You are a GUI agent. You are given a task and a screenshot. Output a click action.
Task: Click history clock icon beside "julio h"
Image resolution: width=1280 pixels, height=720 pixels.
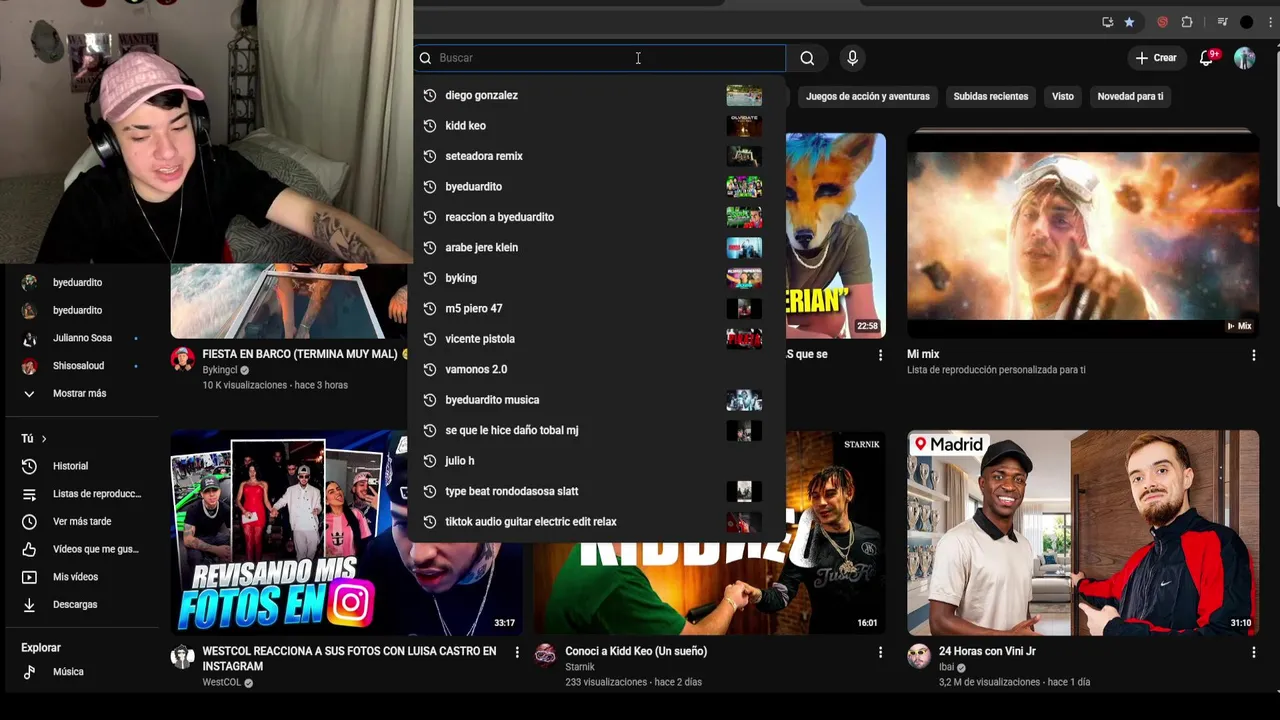point(430,461)
